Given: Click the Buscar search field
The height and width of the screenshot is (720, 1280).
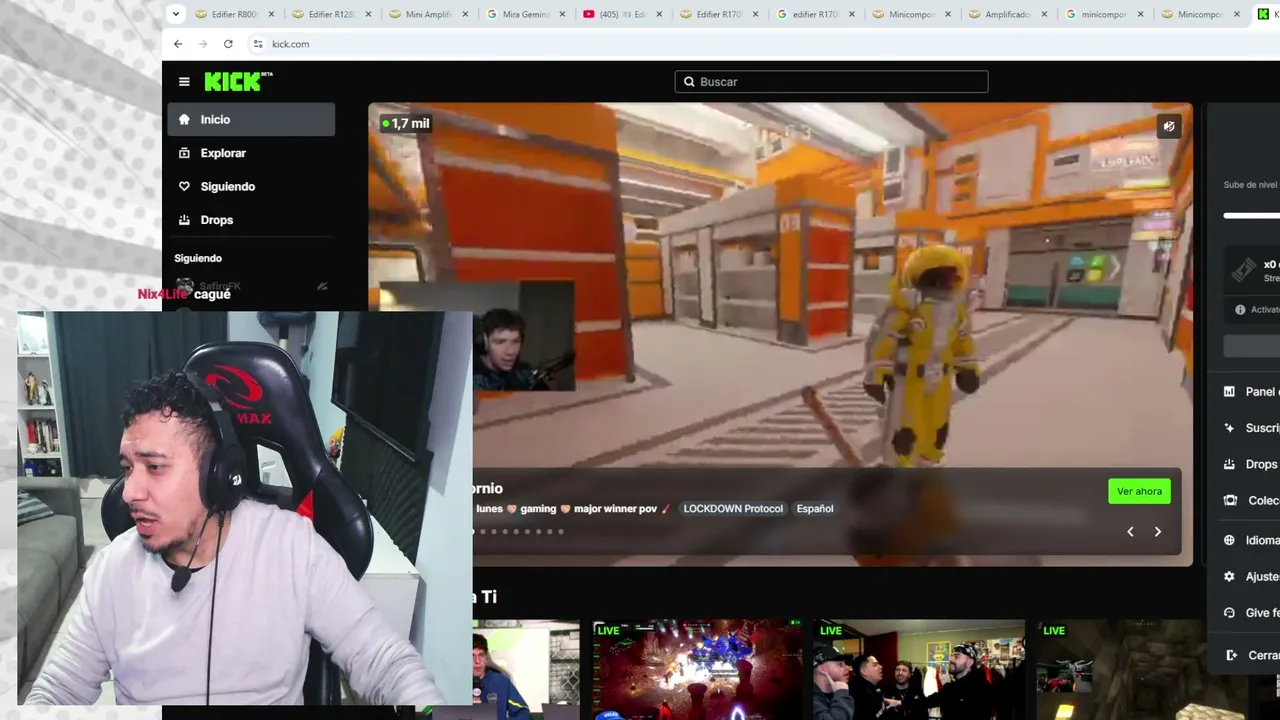Looking at the screenshot, I should point(831,82).
